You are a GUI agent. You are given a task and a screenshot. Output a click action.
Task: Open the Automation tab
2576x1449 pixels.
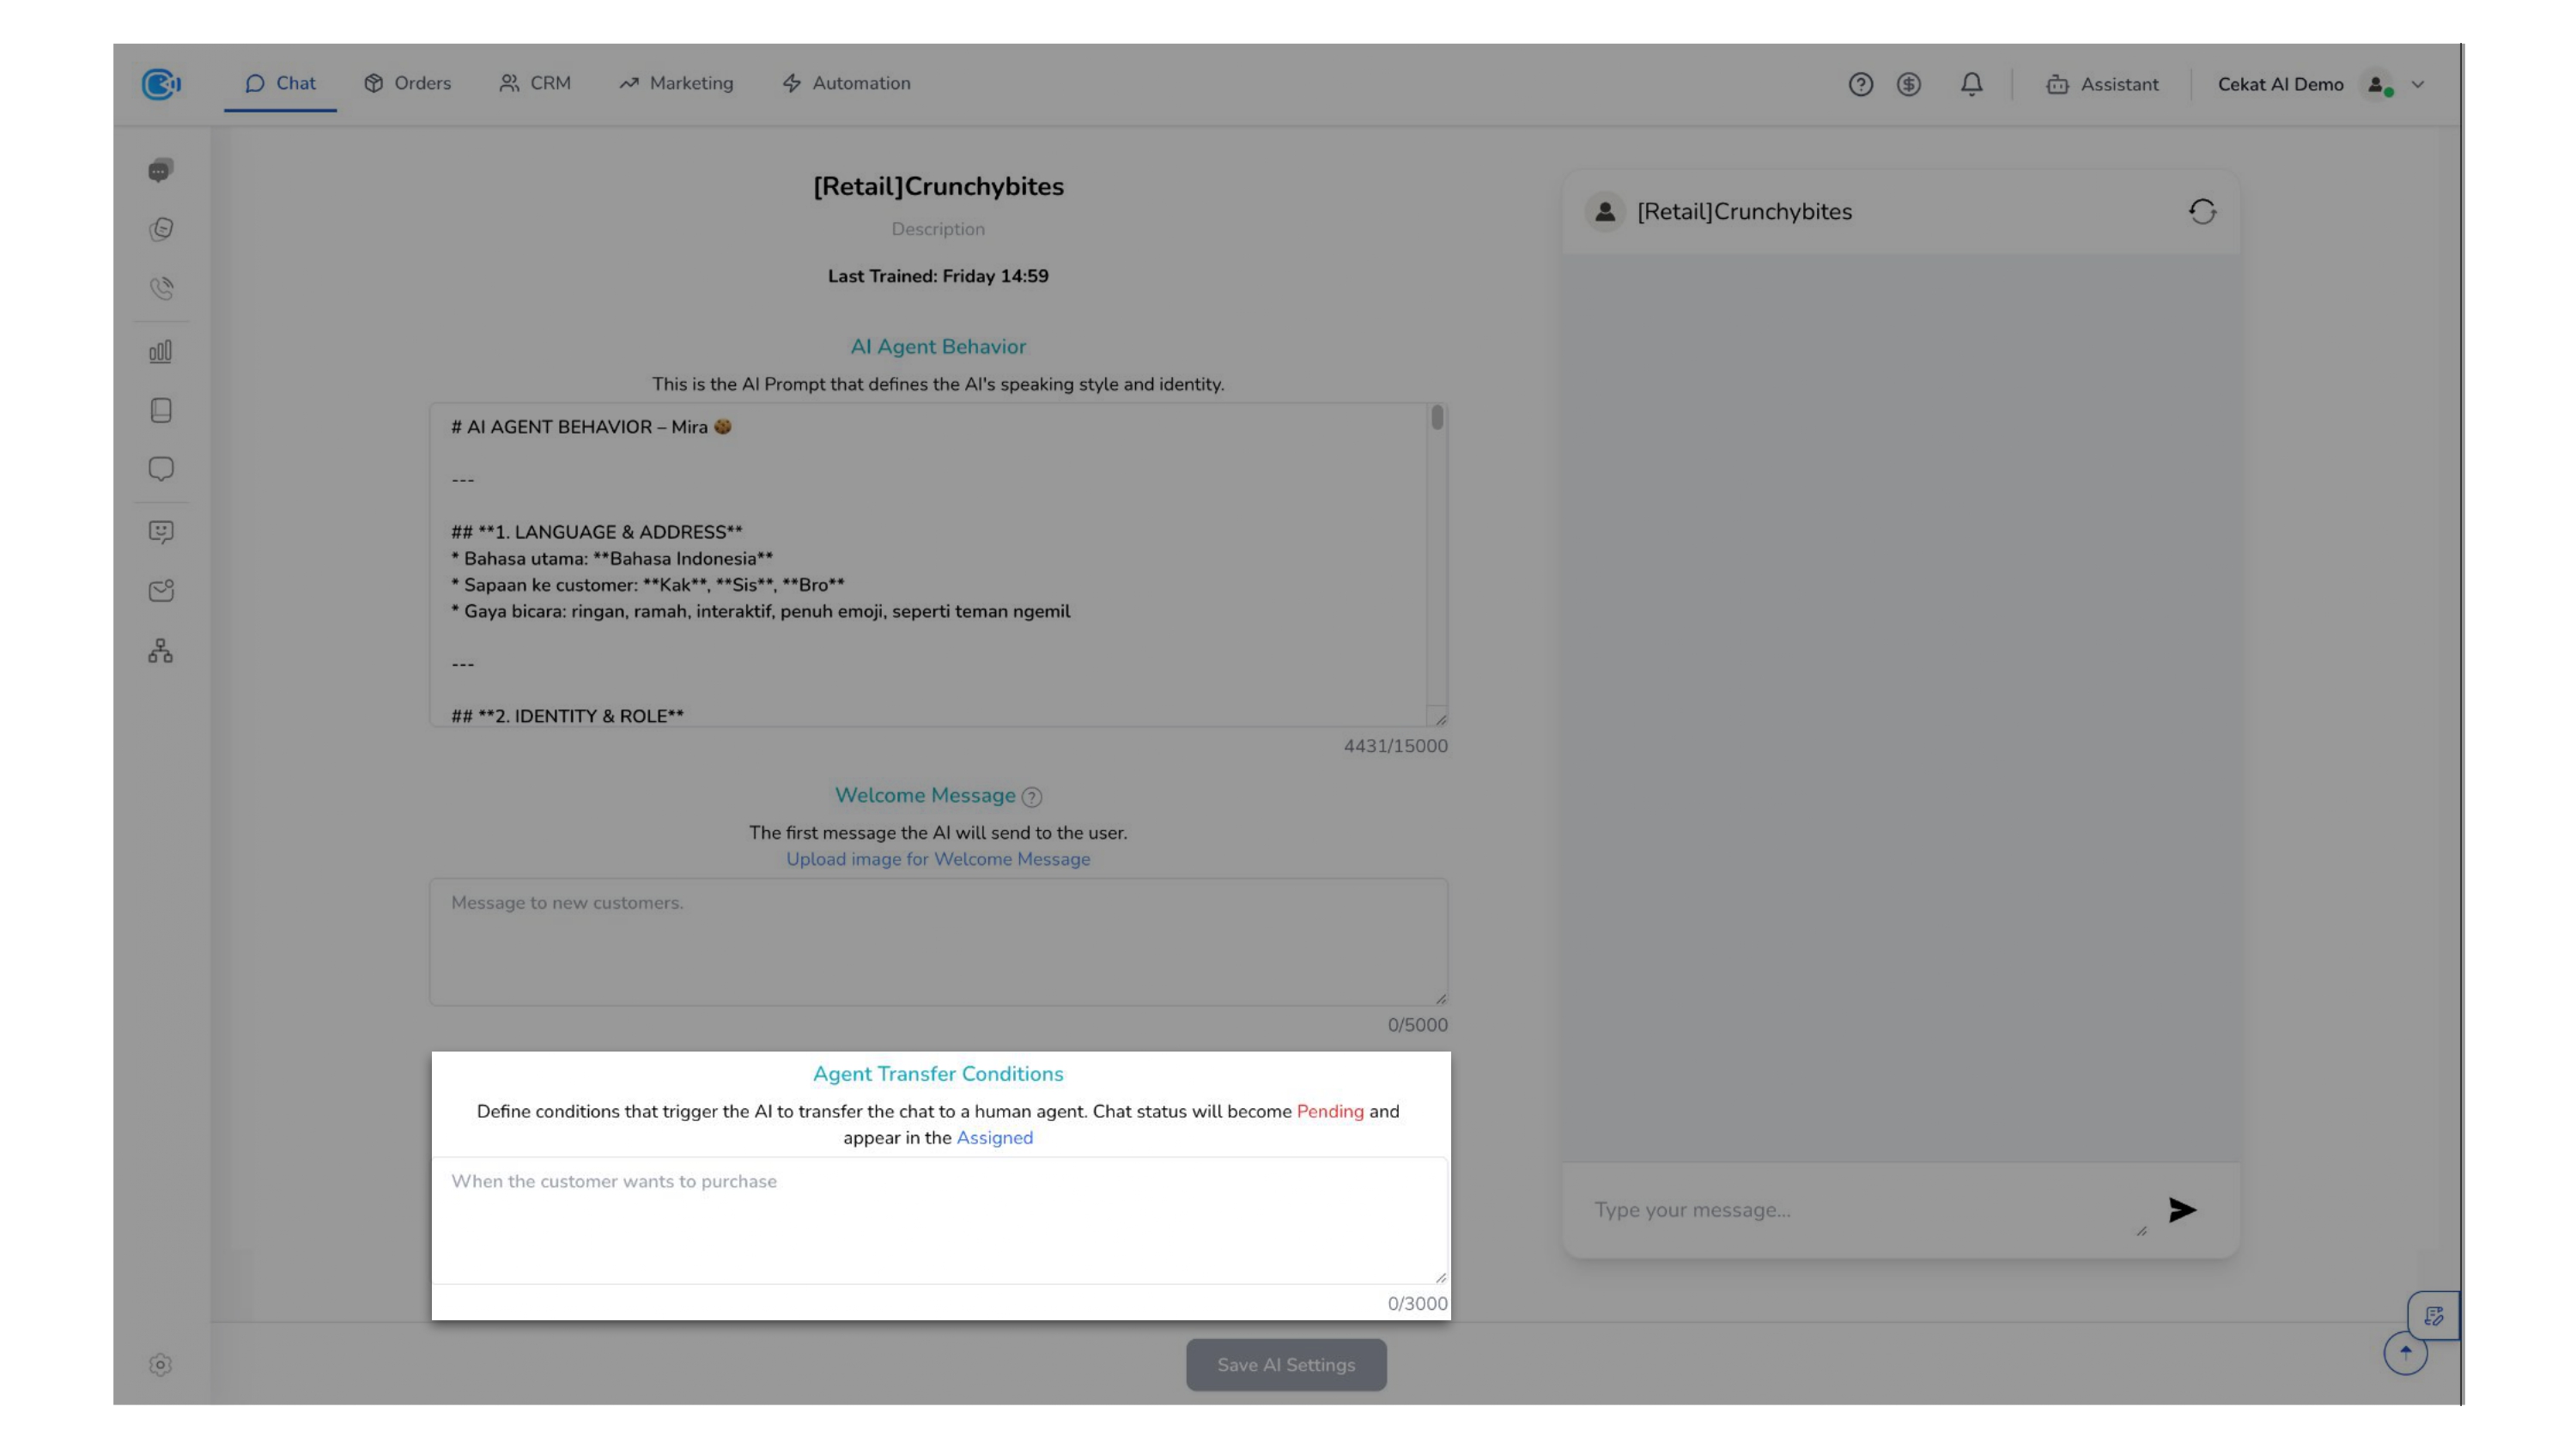[x=846, y=83]
